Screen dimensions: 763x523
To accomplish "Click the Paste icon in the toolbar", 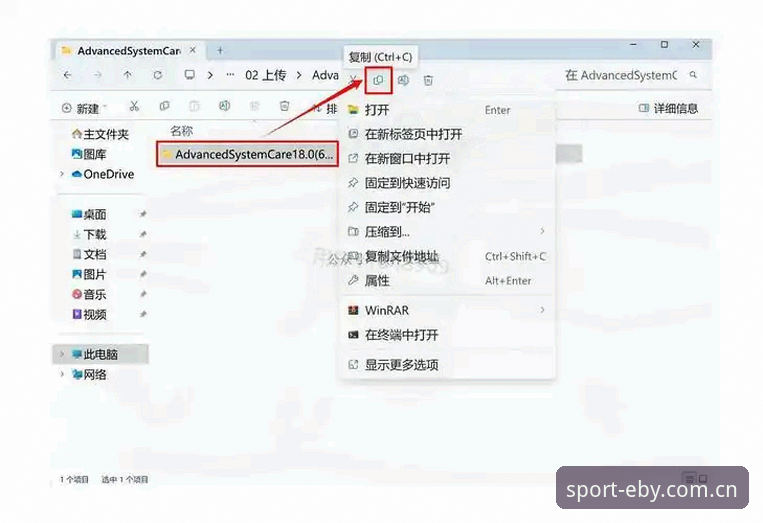I will coord(194,106).
